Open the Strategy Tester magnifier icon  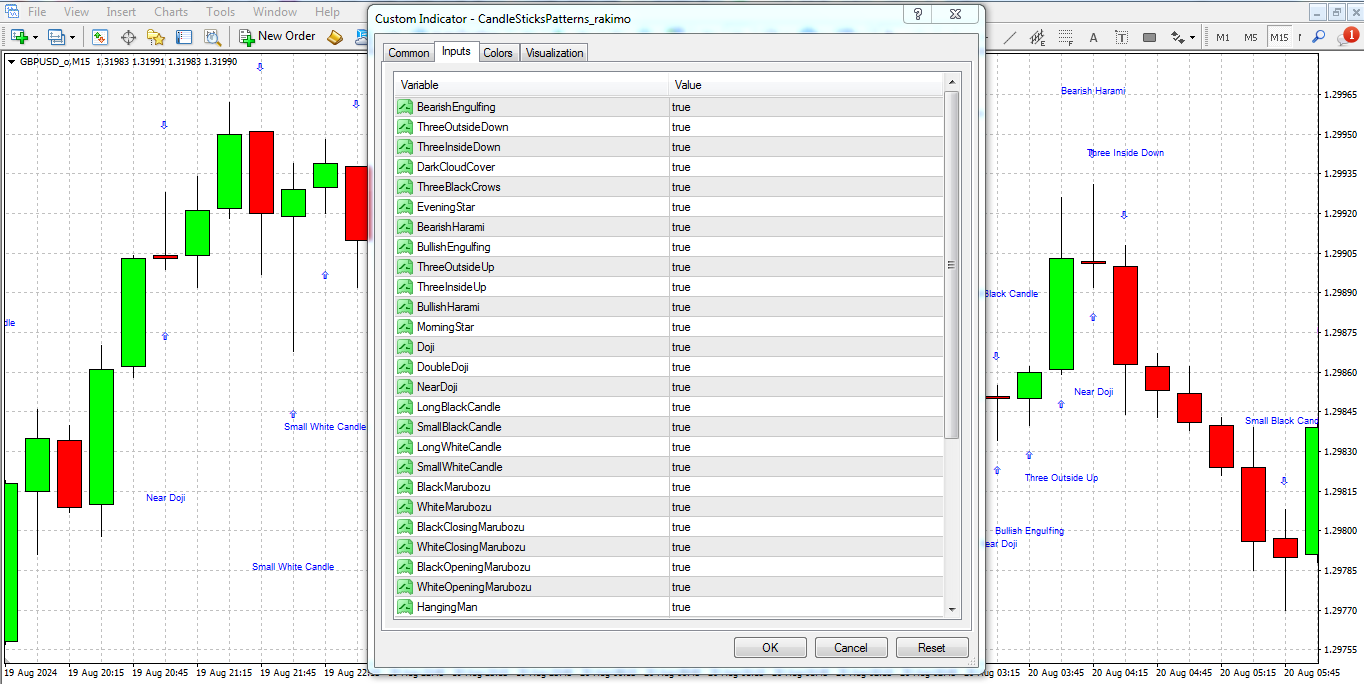pyautogui.click(x=212, y=37)
